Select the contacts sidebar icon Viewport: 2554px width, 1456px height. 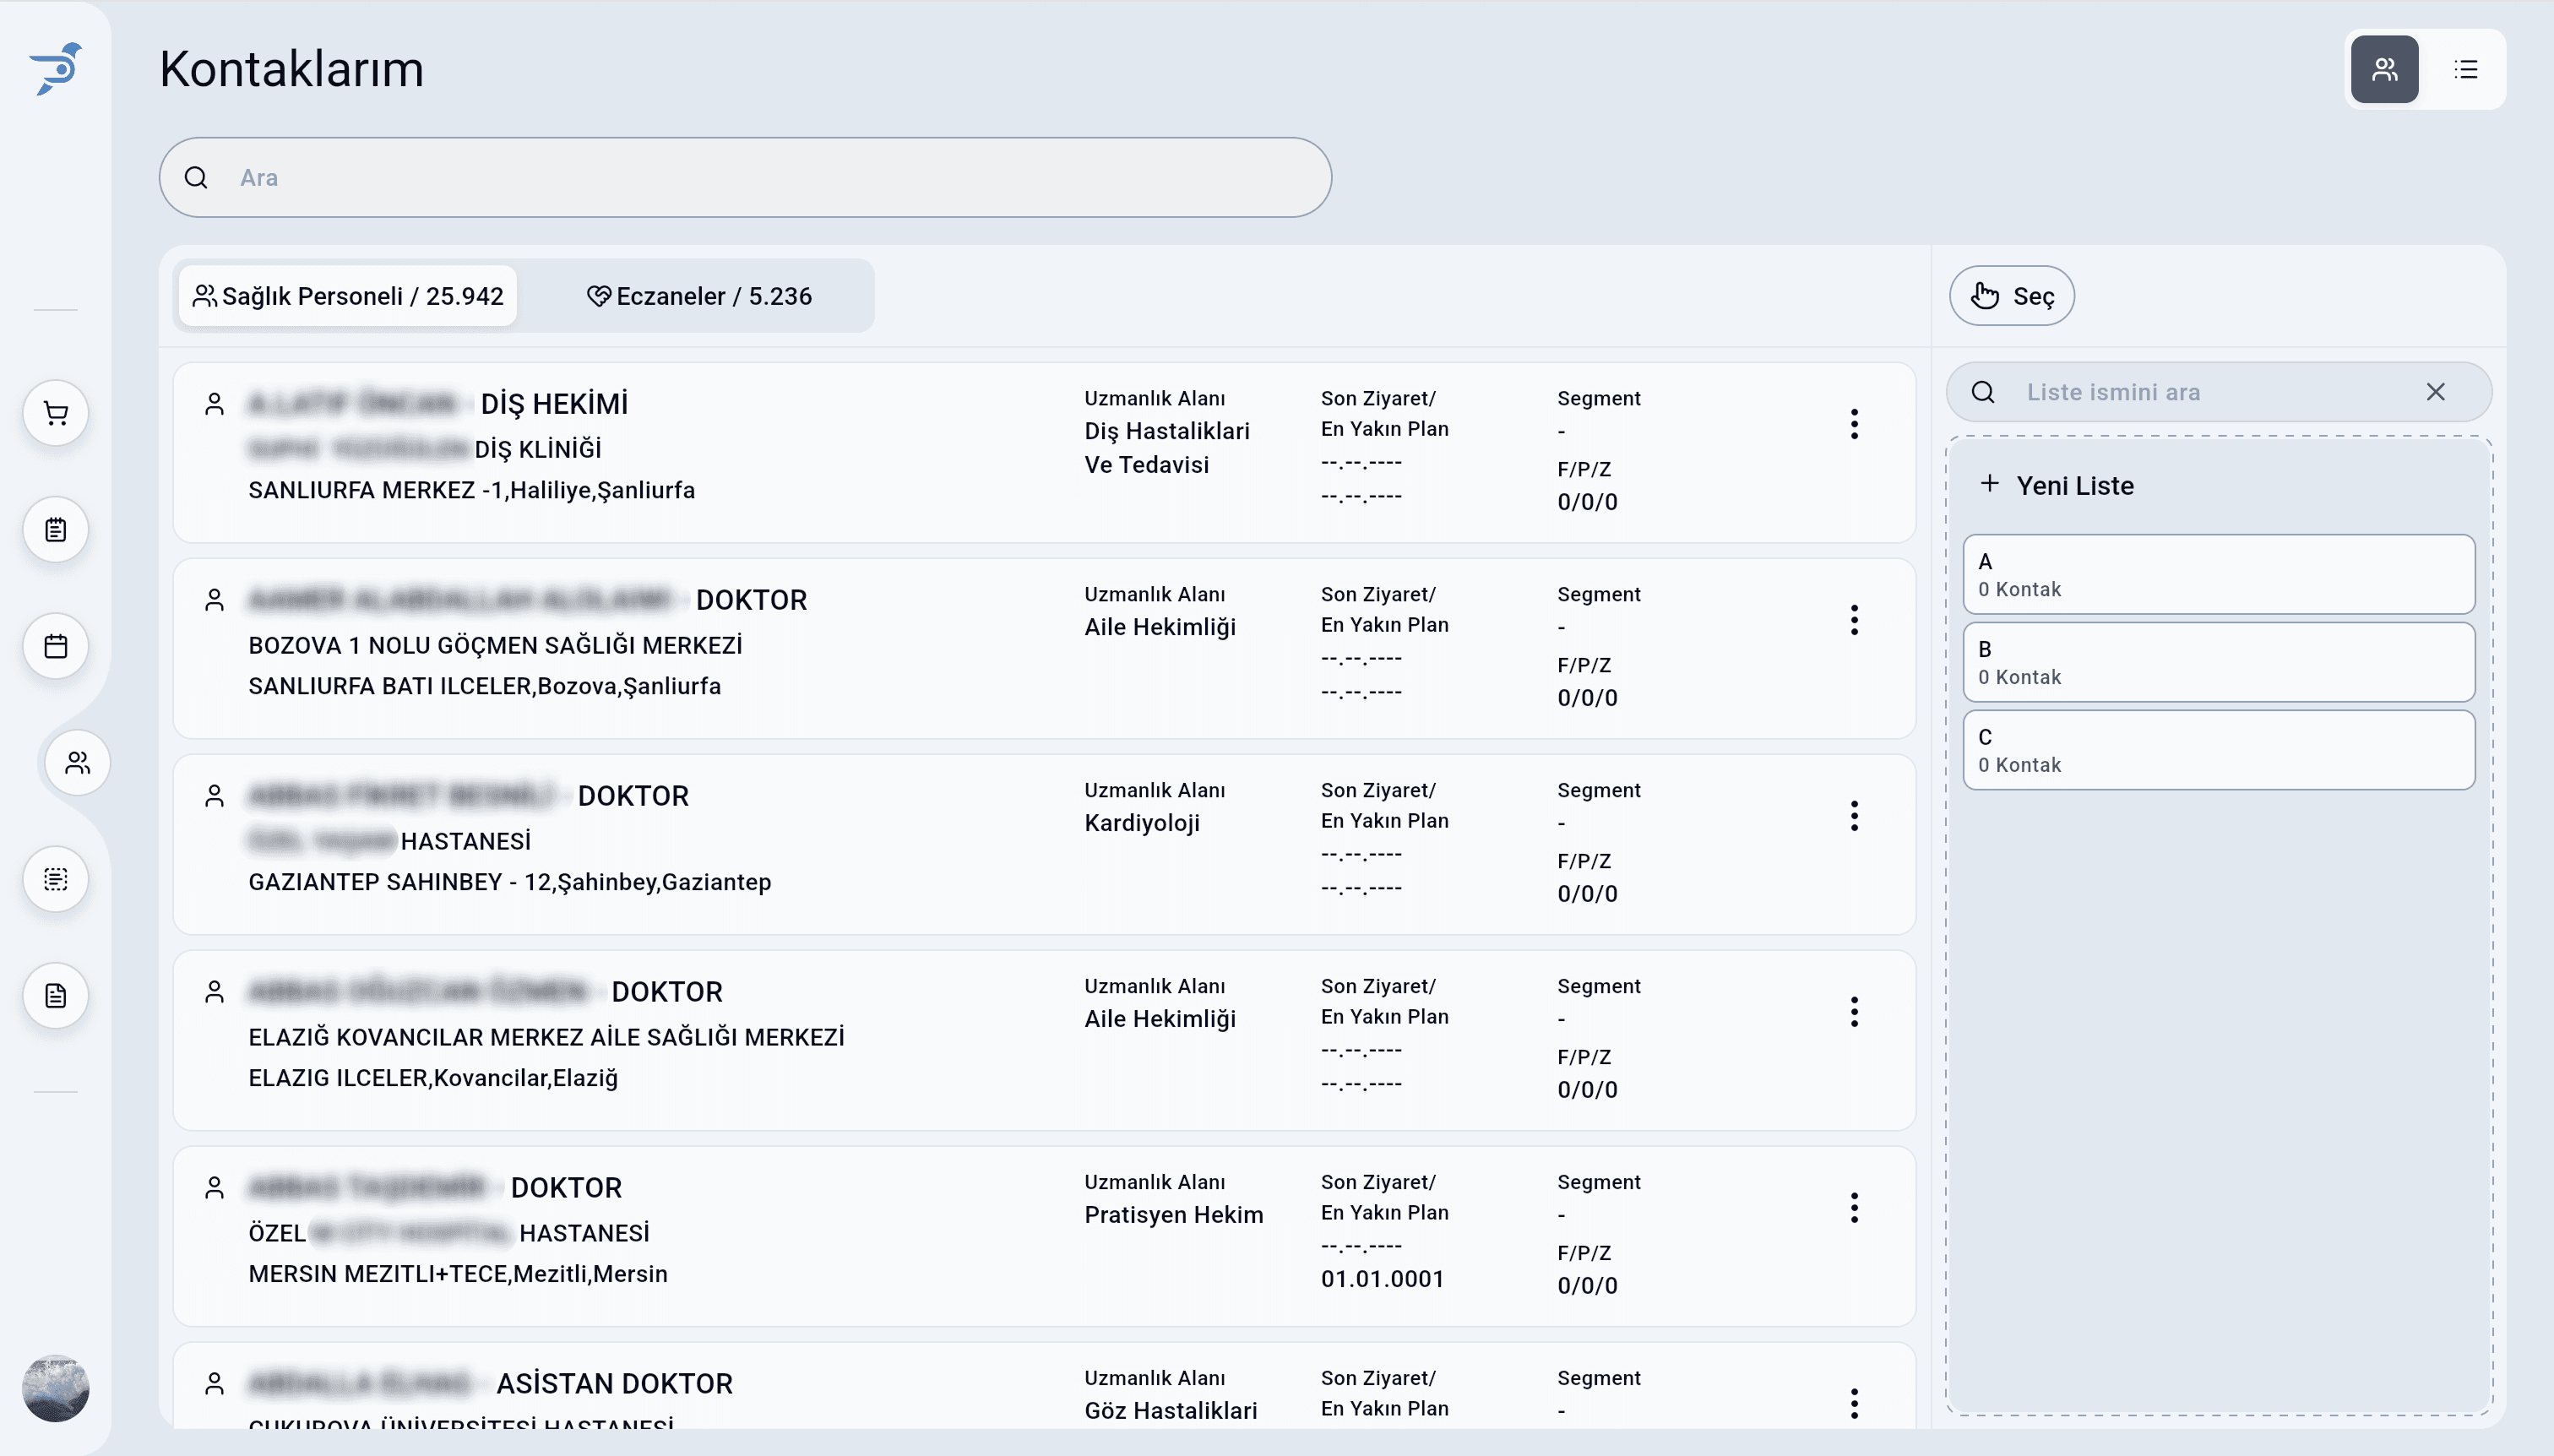(78, 763)
